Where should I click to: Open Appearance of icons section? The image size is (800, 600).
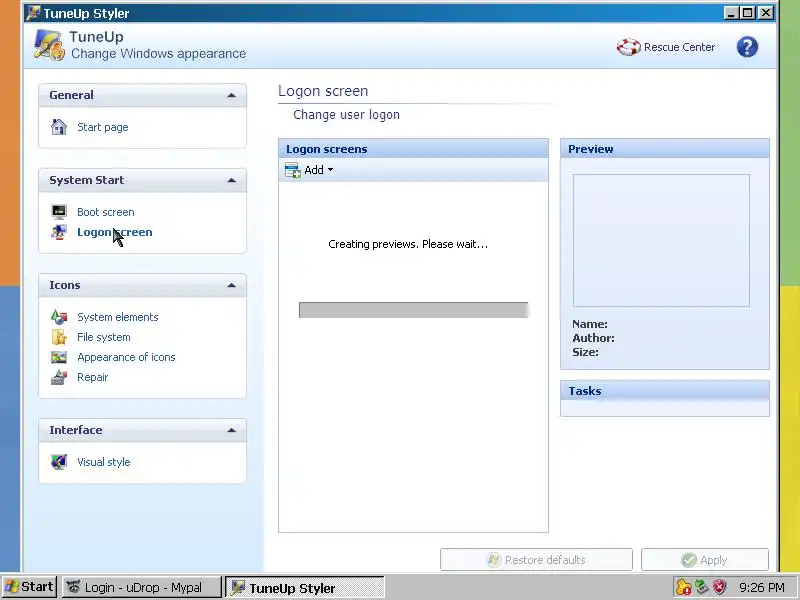(x=126, y=357)
